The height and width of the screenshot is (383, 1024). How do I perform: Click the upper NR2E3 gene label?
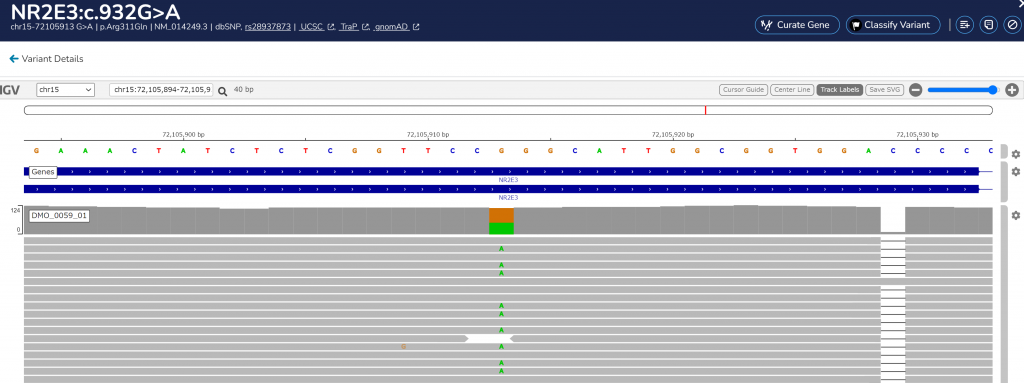(508, 180)
